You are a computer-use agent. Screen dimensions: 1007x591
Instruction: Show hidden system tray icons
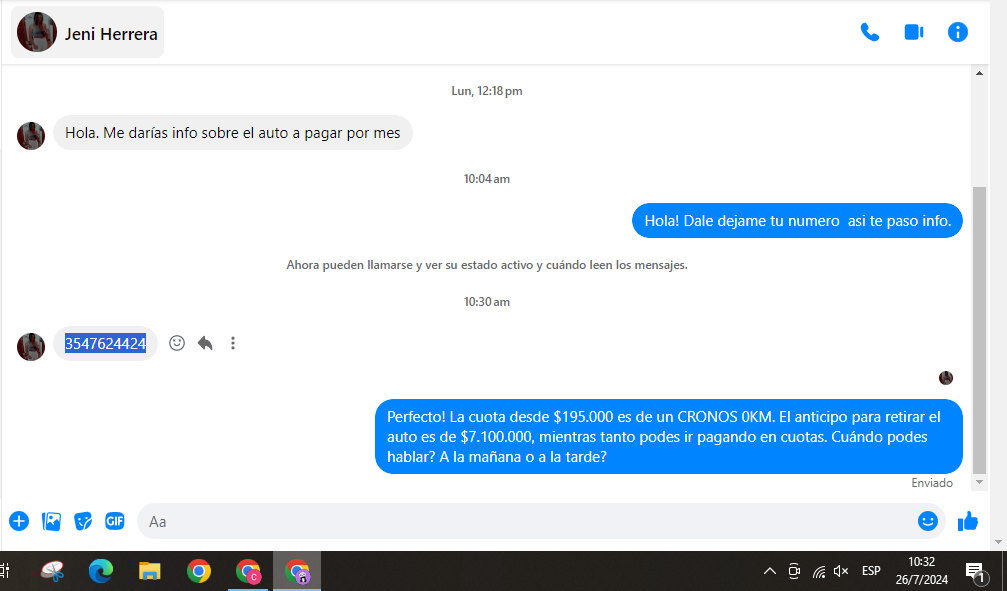[769, 571]
